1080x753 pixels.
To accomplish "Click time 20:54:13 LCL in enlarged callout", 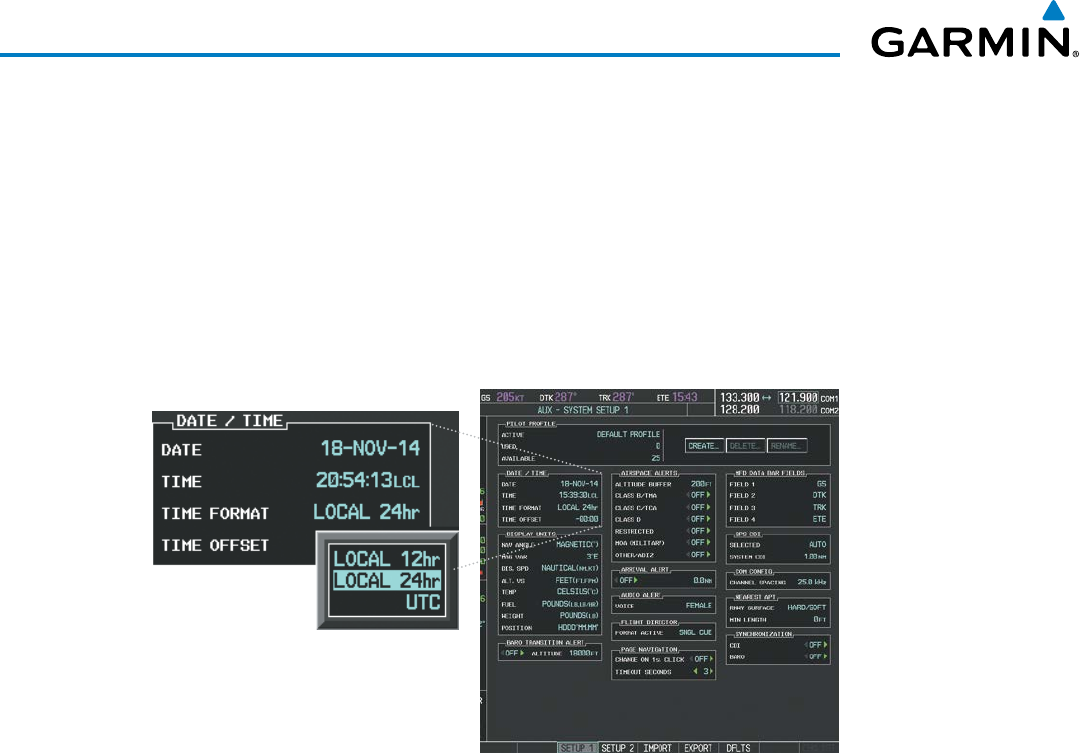I will point(367,480).
